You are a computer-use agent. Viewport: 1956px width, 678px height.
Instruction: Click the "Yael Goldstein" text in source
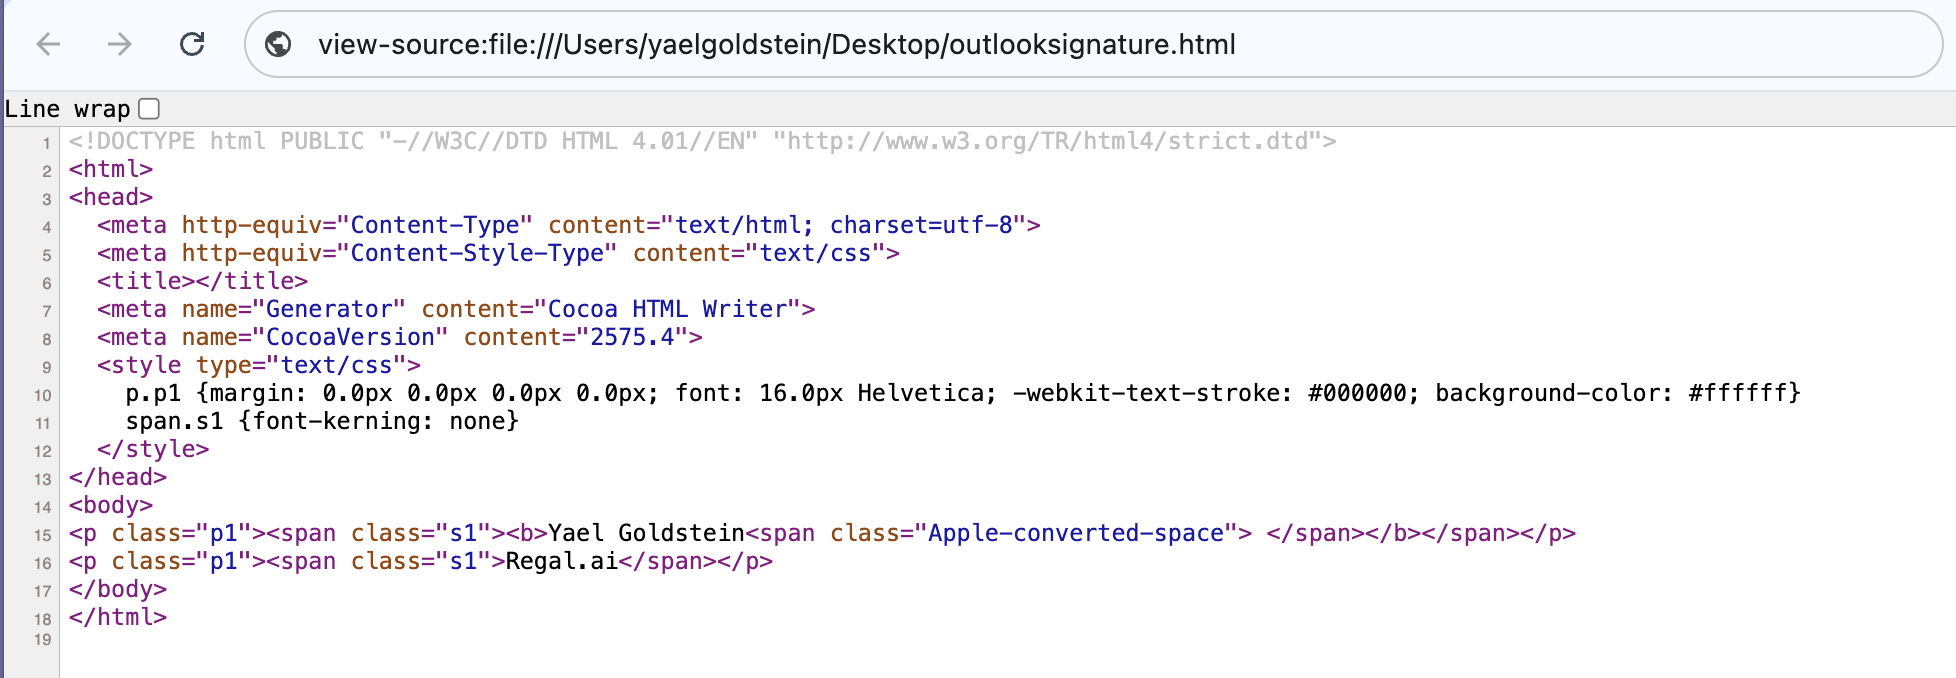(646, 533)
